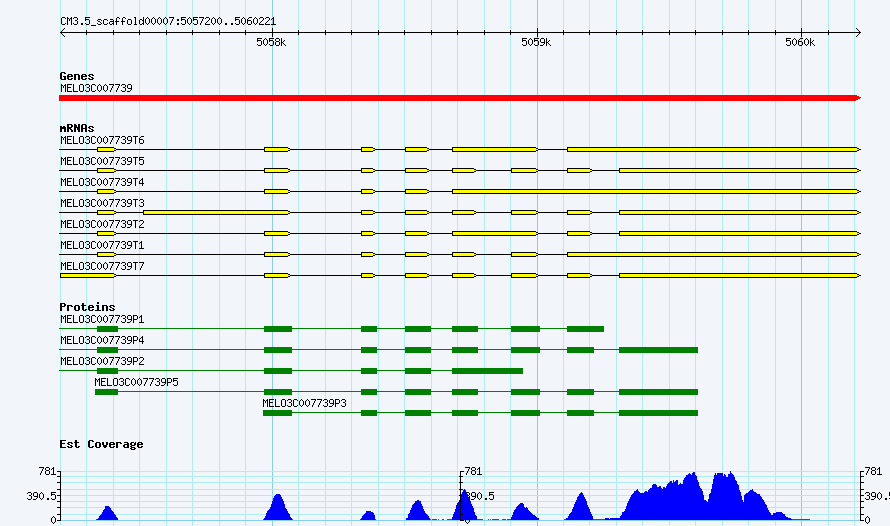Open the MELO3C007739P3 protein label
This screenshot has height=526, width=890.
(304, 403)
